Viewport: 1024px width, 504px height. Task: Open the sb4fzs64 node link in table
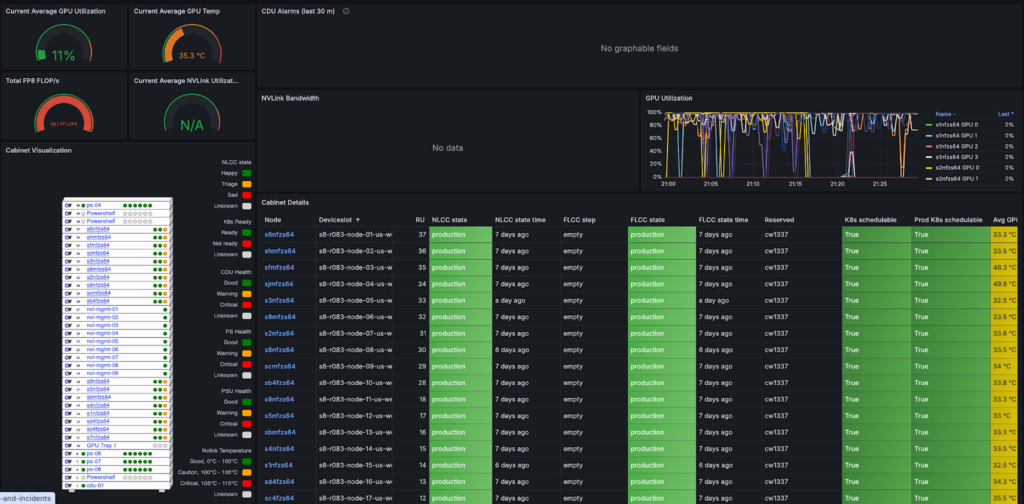coord(279,382)
